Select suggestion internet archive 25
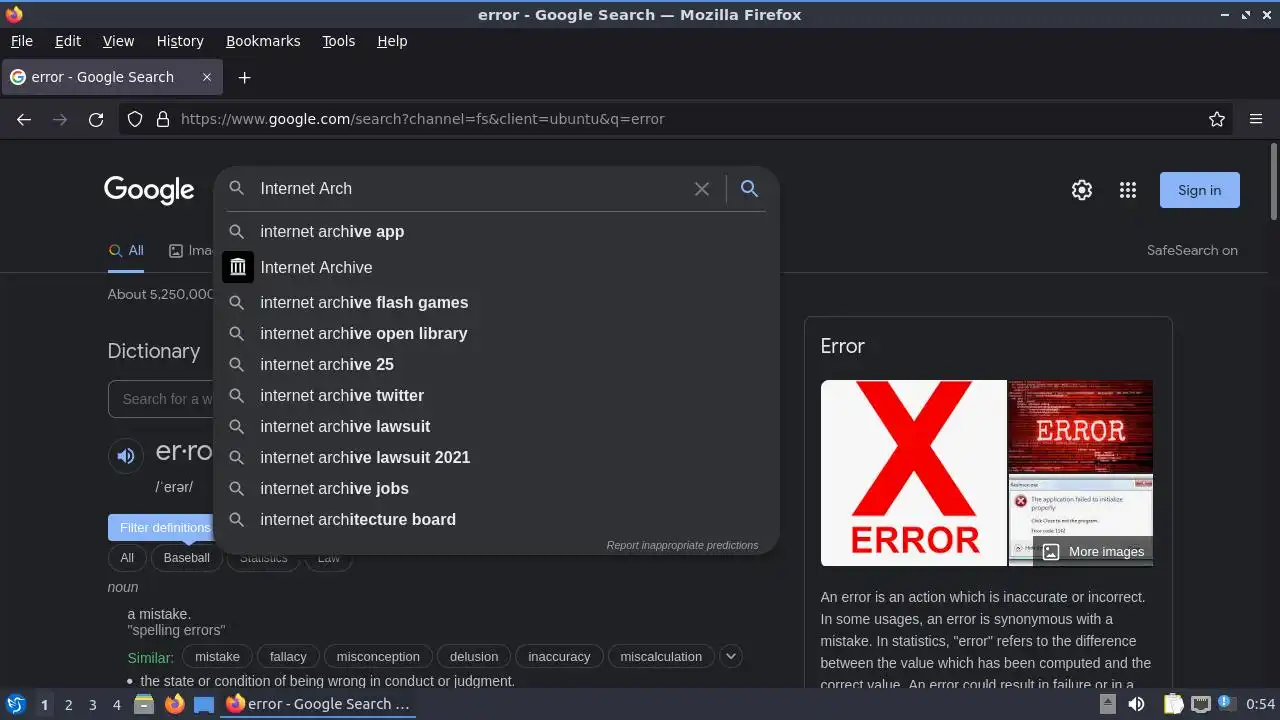This screenshot has height=720, width=1280. click(x=496, y=364)
